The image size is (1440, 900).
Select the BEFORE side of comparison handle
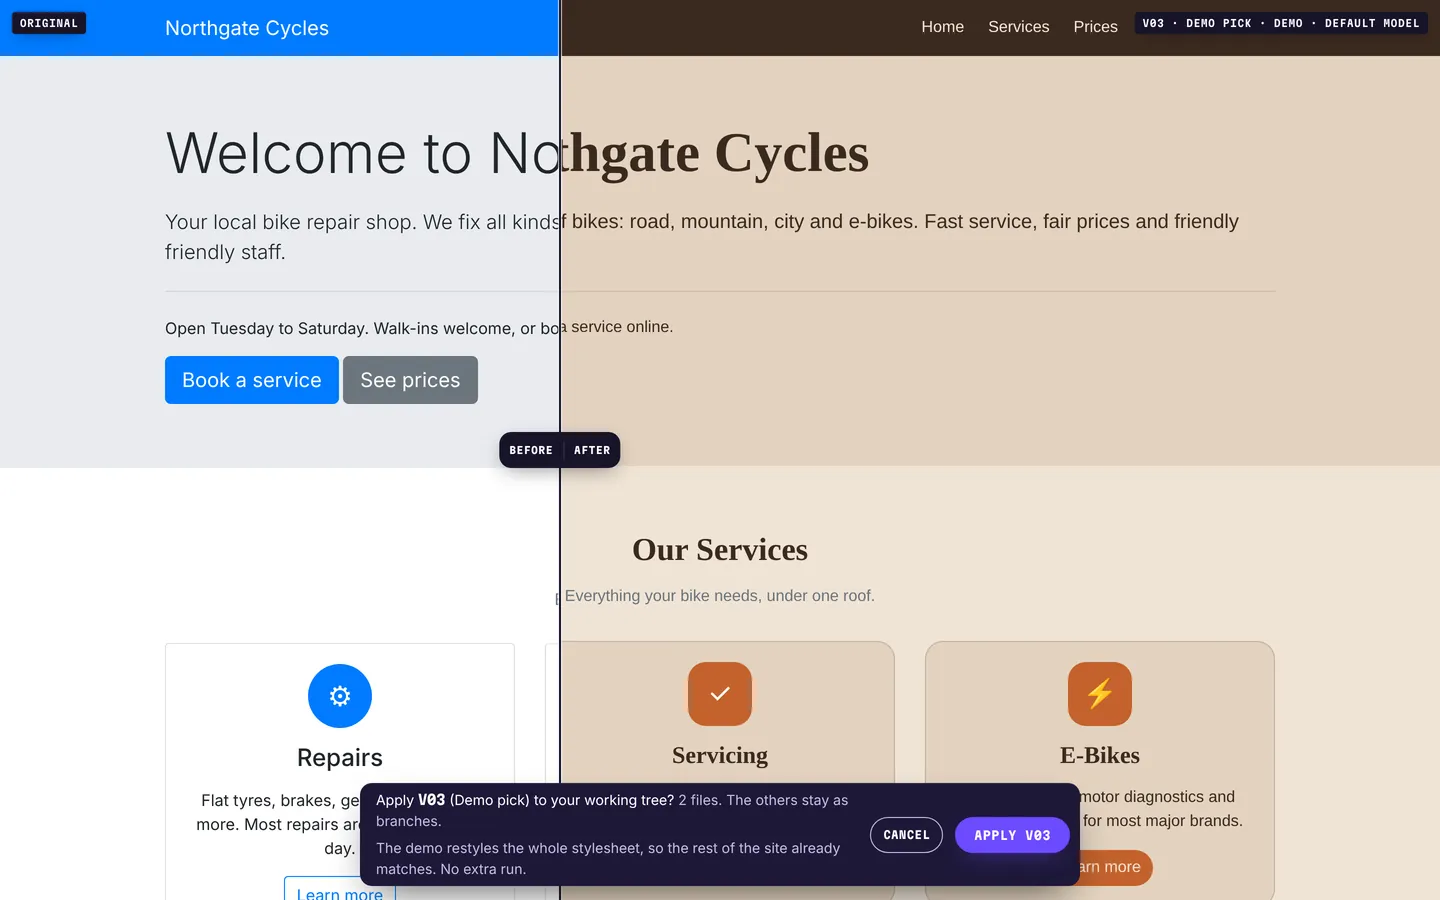531,450
